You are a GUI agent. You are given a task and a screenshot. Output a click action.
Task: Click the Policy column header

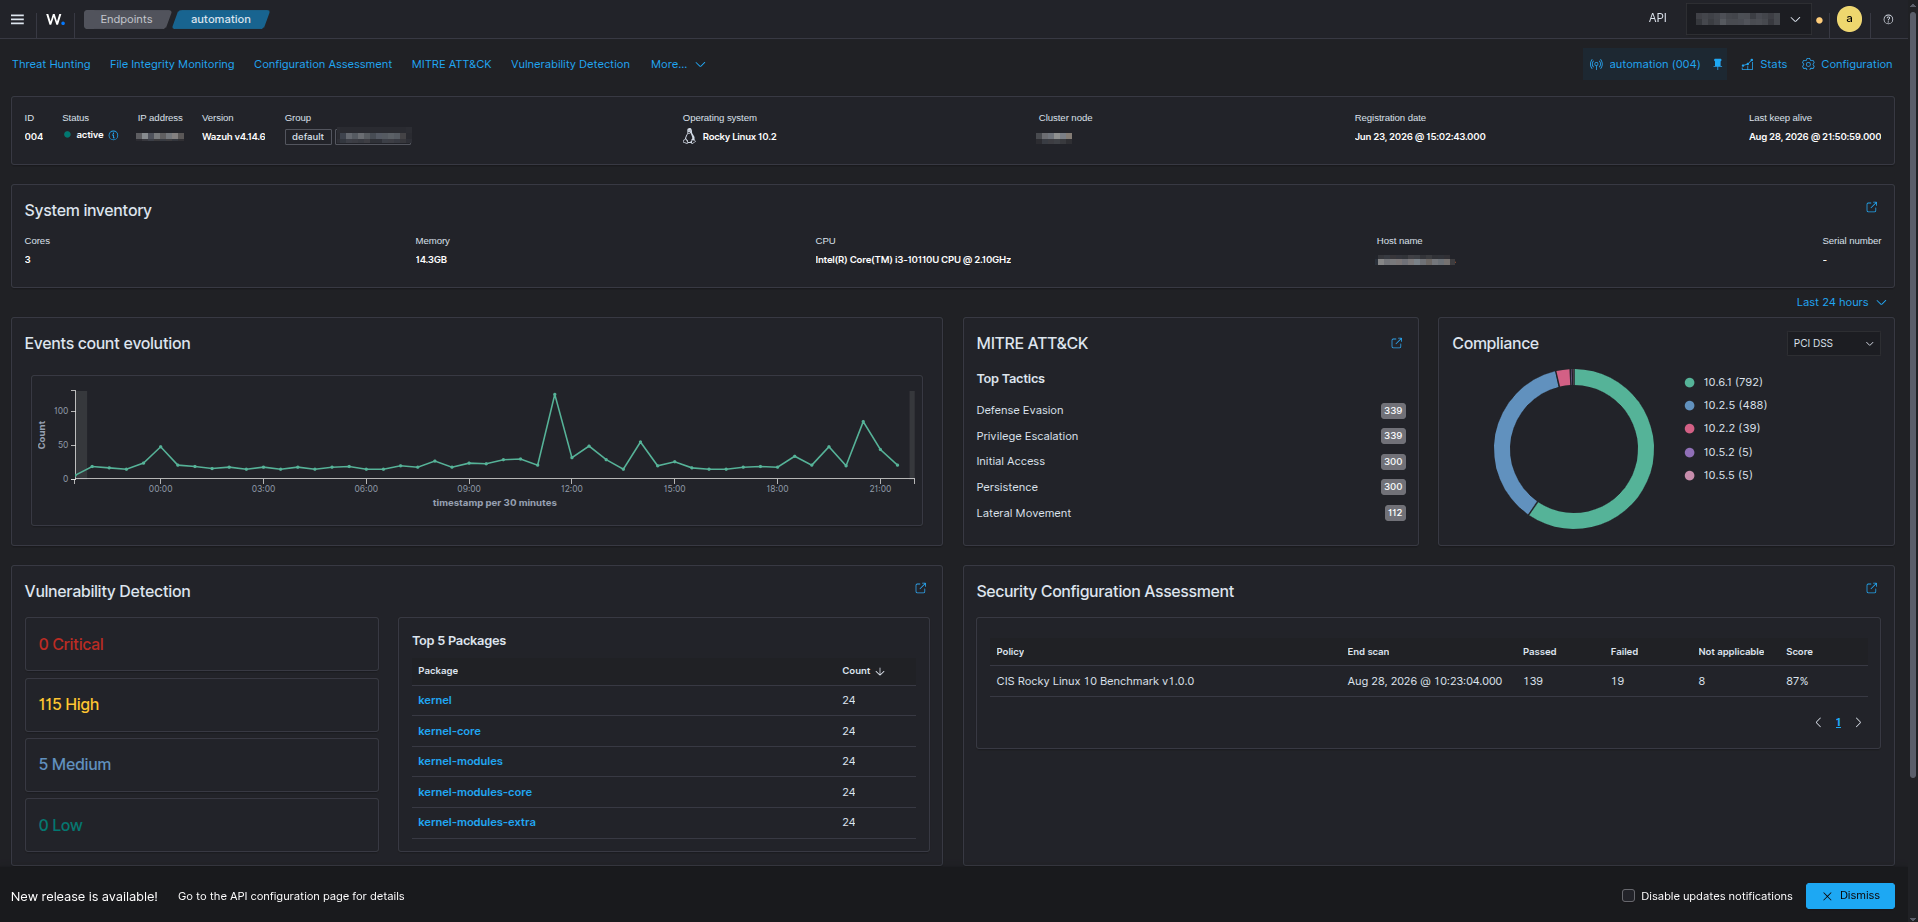[1010, 652]
